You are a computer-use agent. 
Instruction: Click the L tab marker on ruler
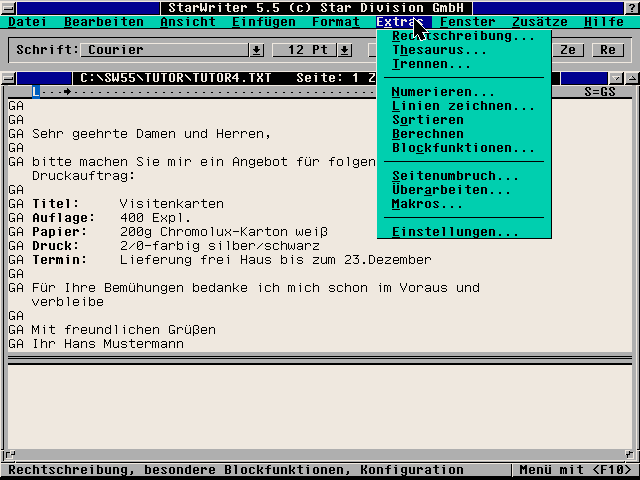(x=36, y=92)
